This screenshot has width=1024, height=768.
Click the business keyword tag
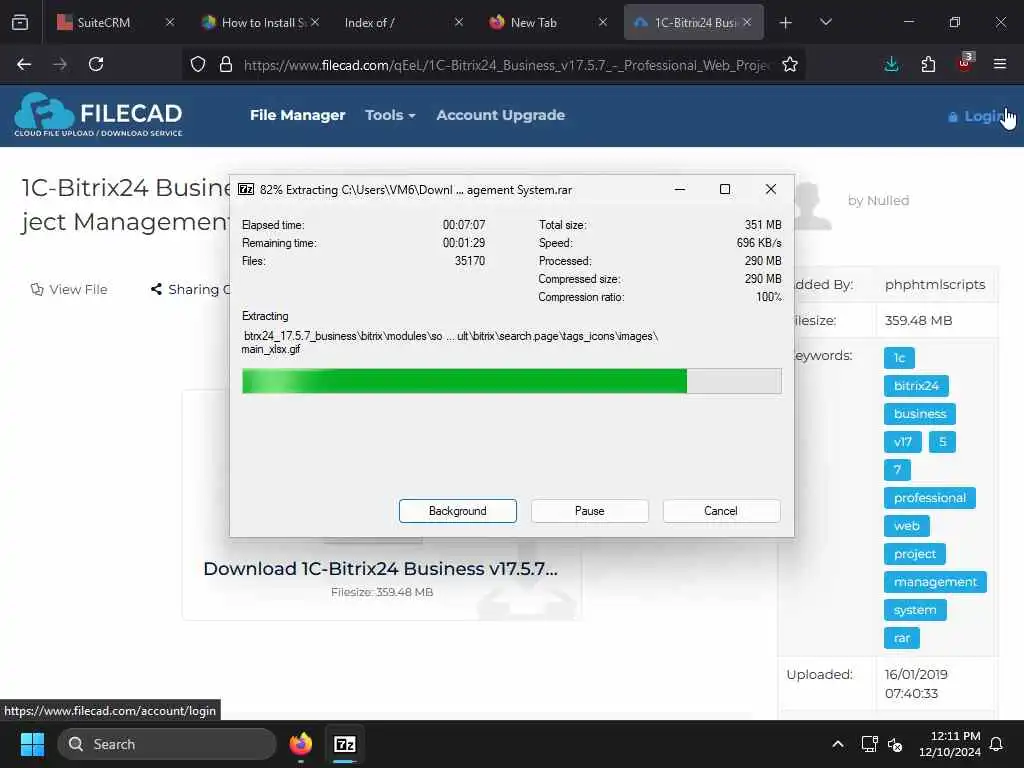point(920,414)
